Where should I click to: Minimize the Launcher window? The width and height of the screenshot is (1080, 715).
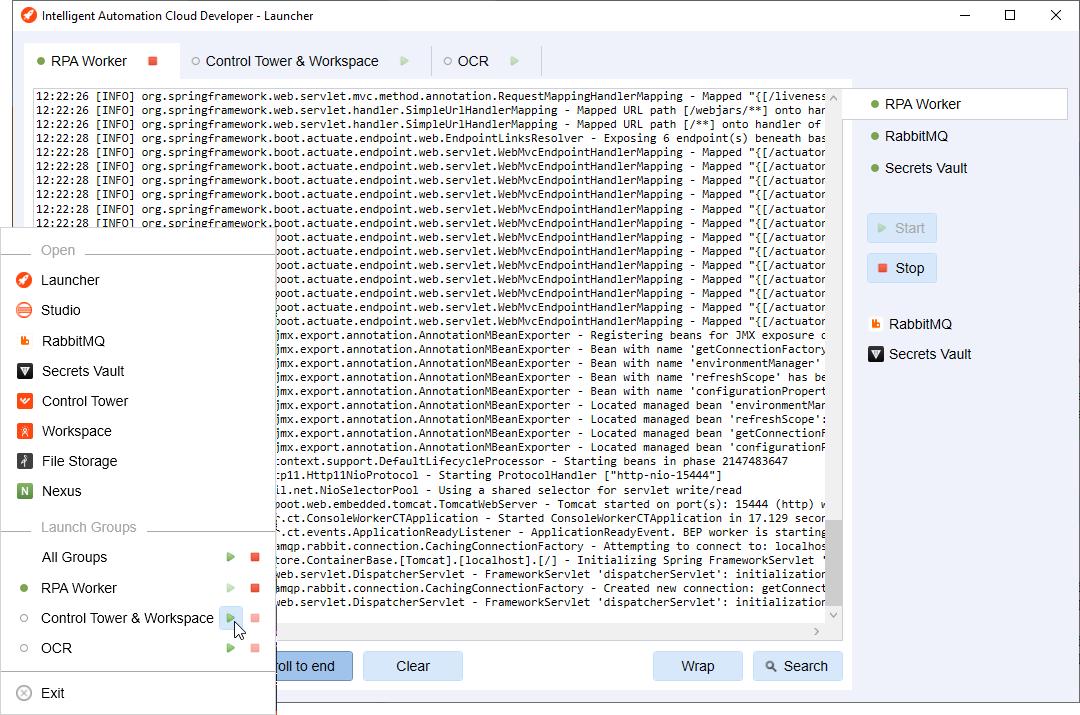pos(965,15)
